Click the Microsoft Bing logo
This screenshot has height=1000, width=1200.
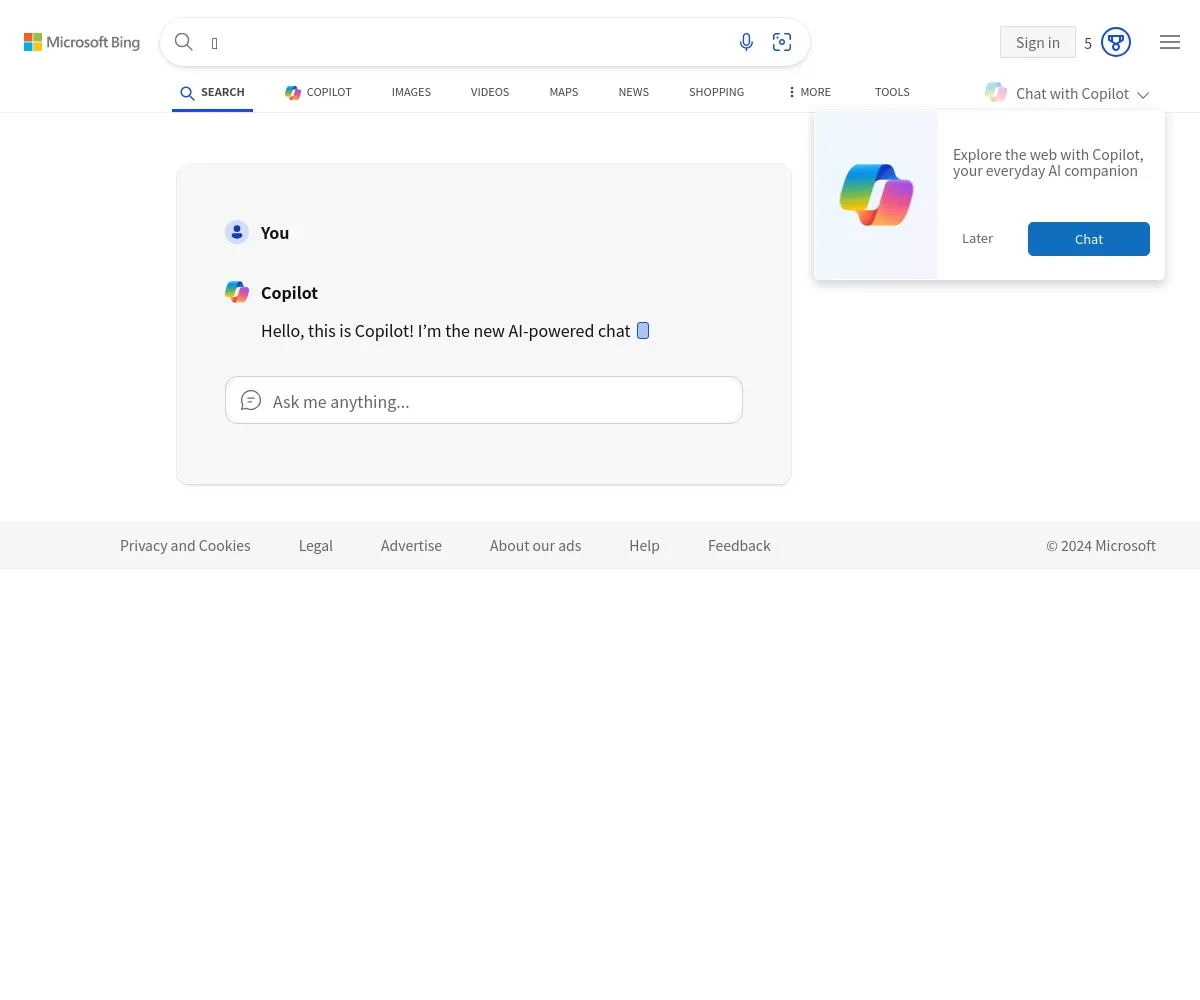tap(82, 42)
